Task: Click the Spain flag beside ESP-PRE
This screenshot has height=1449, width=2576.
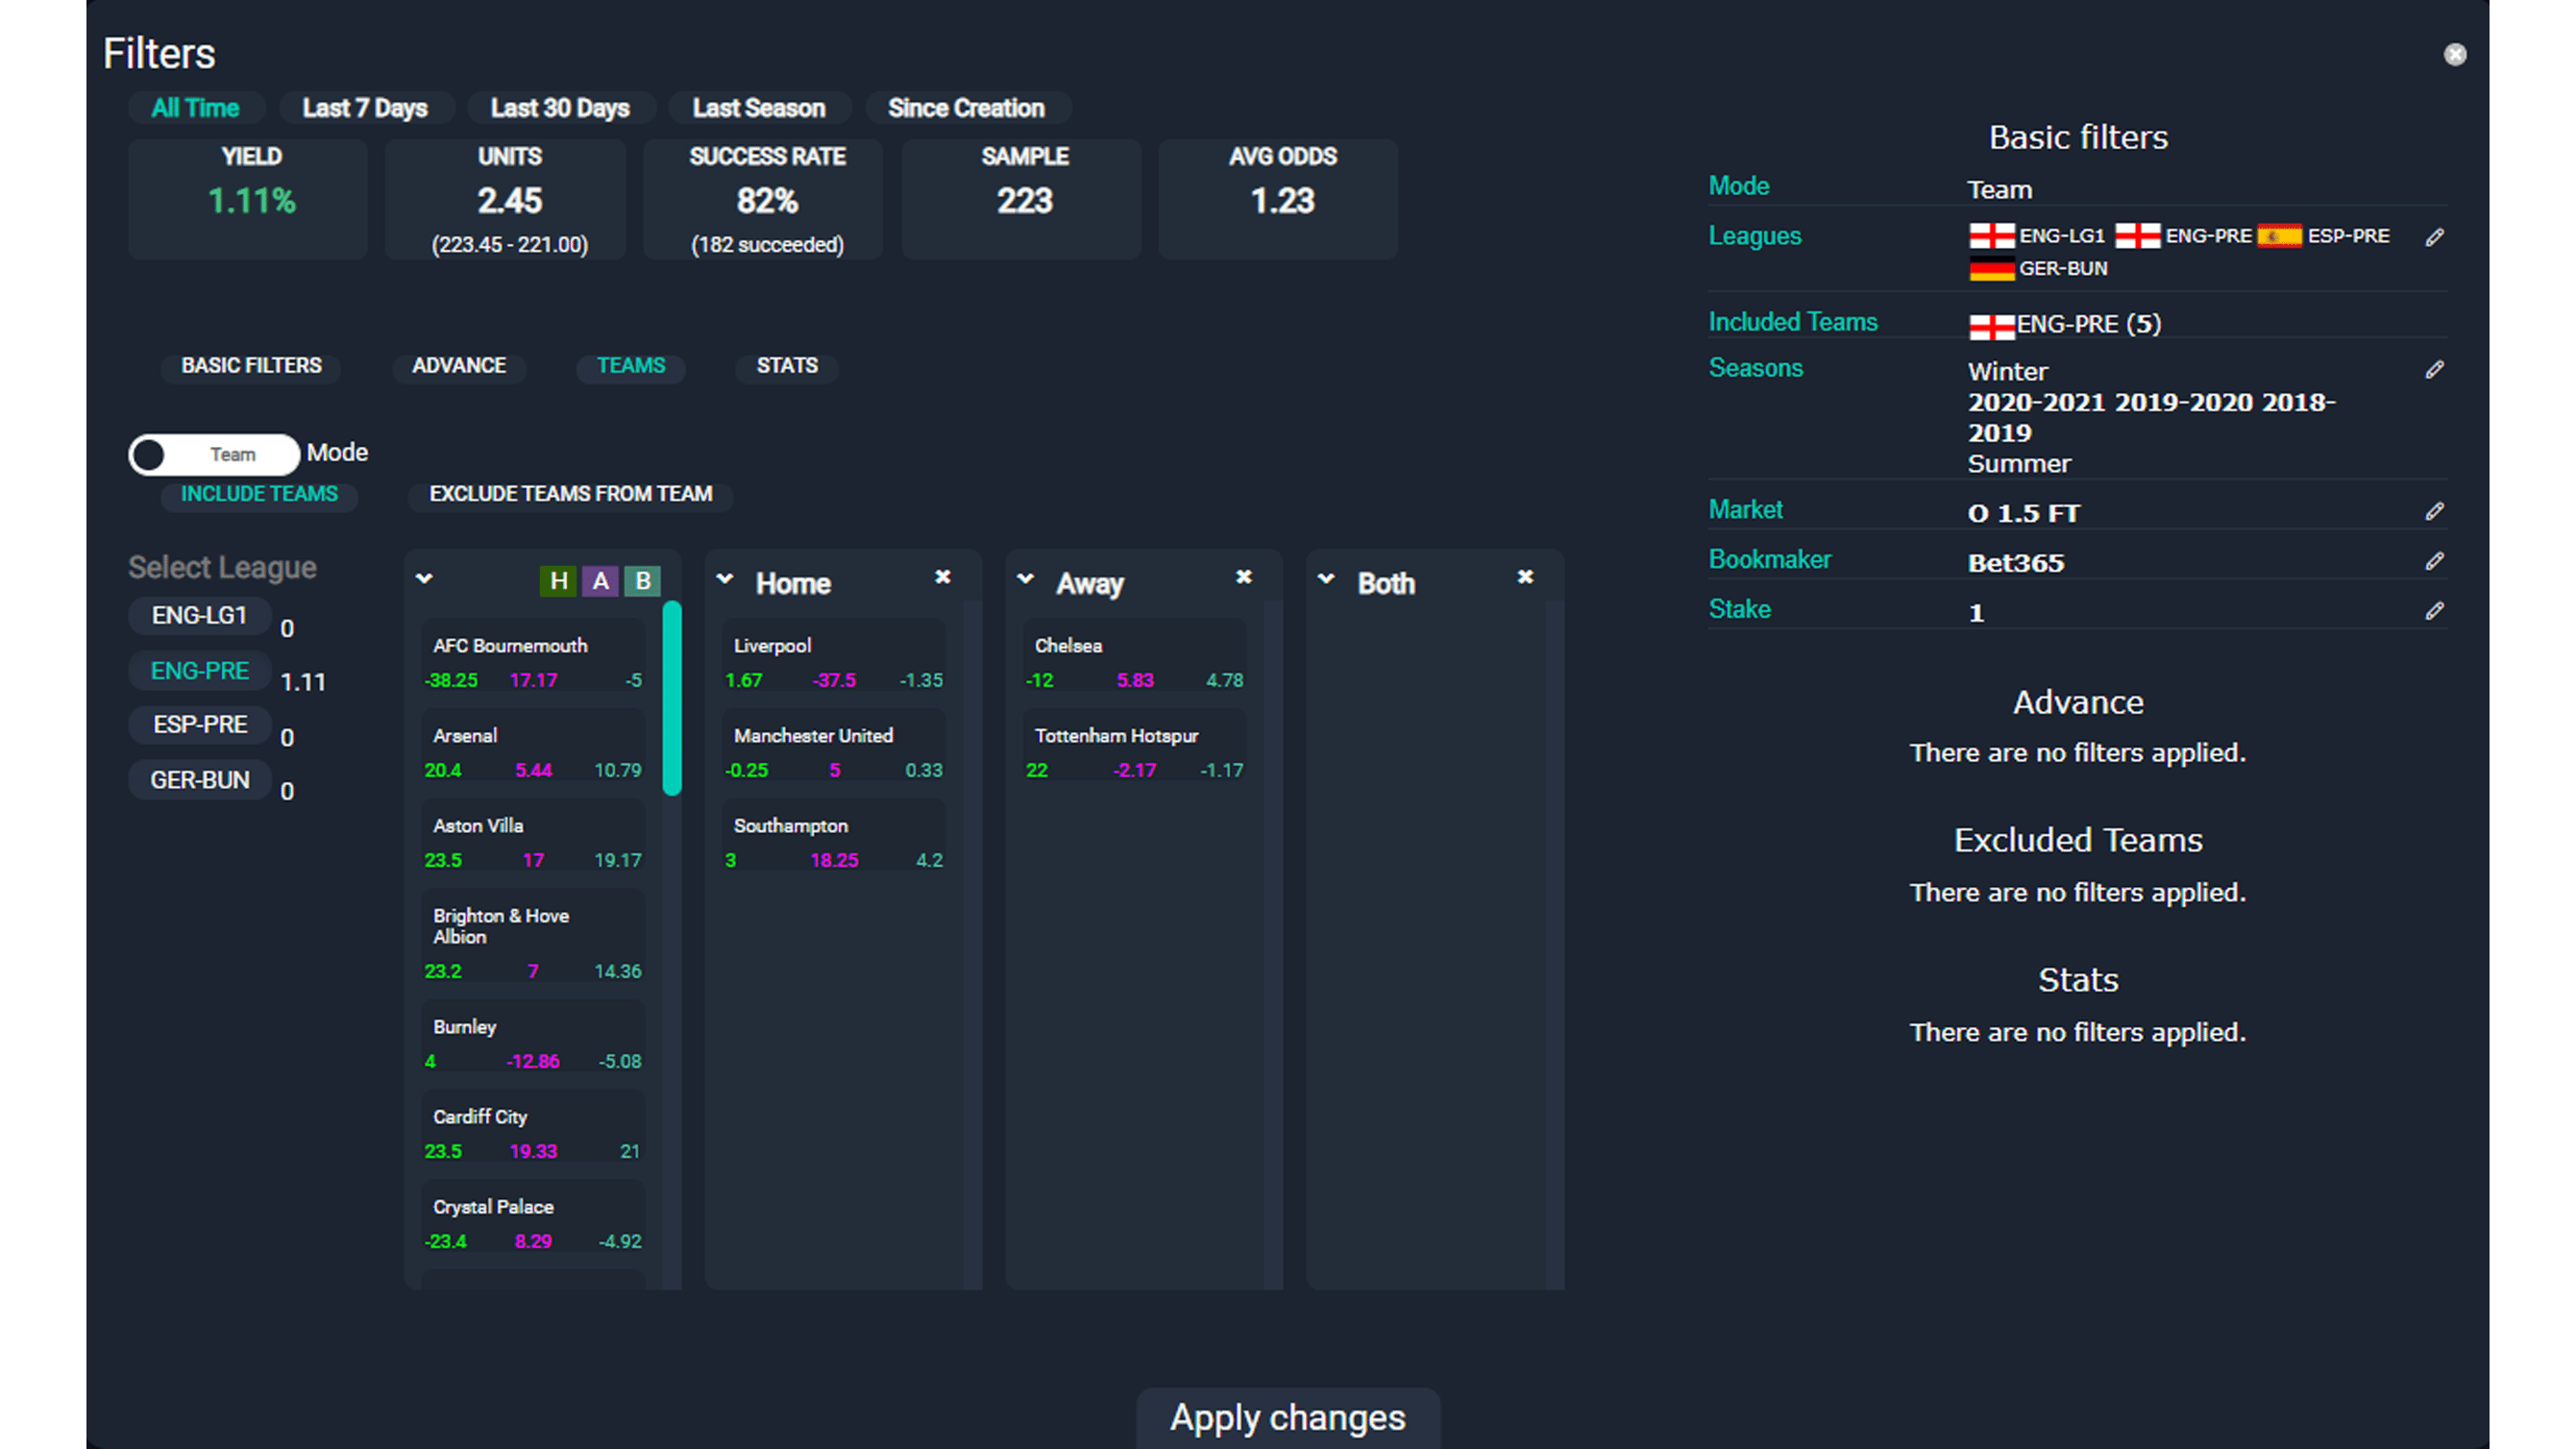Action: pyautogui.click(x=2279, y=236)
